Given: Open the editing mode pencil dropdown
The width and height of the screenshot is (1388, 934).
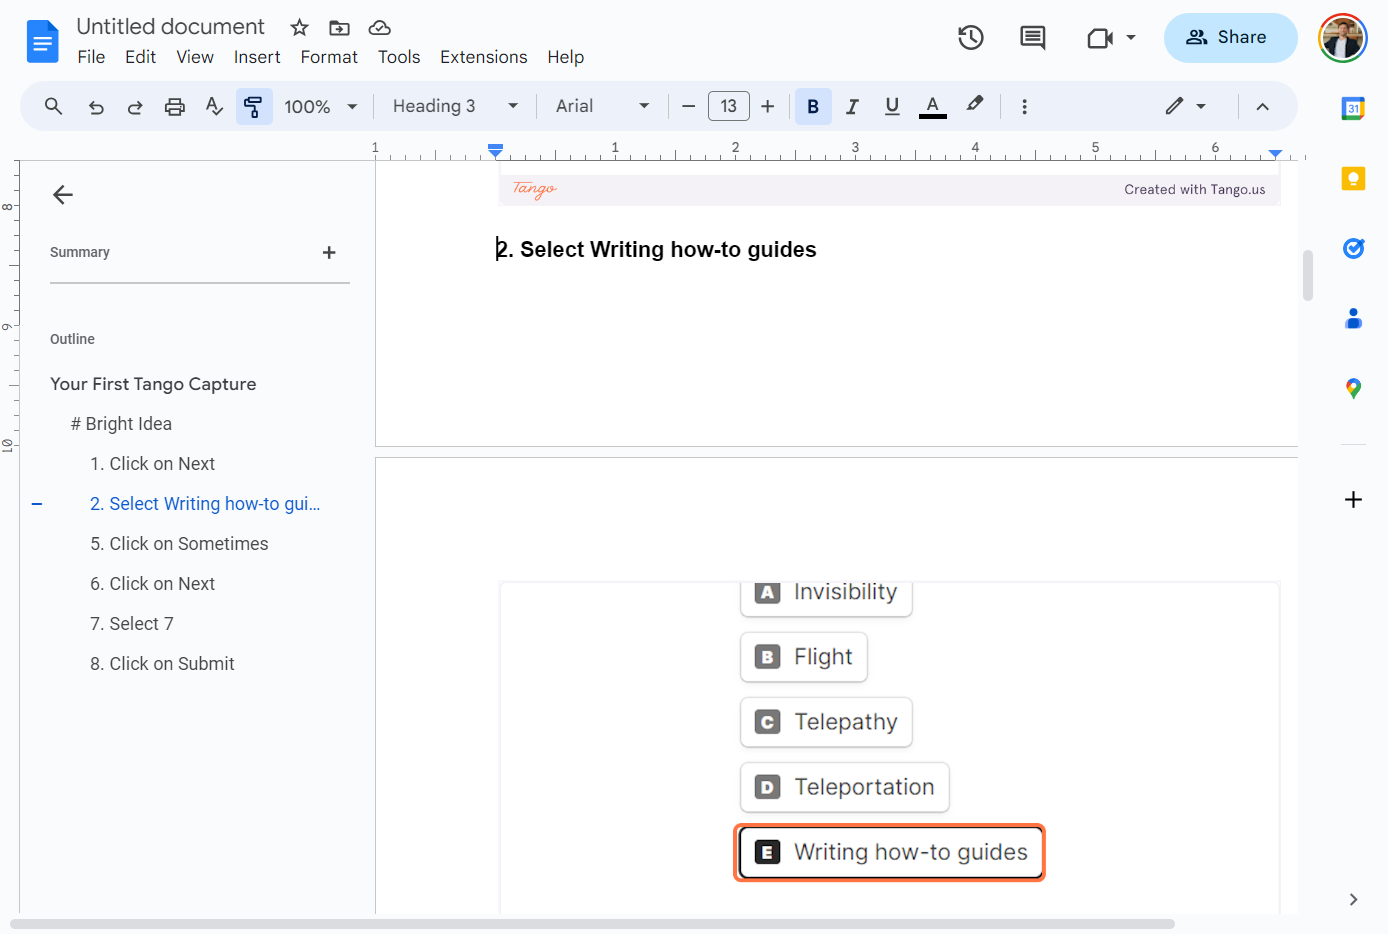Looking at the screenshot, I should click(1185, 106).
